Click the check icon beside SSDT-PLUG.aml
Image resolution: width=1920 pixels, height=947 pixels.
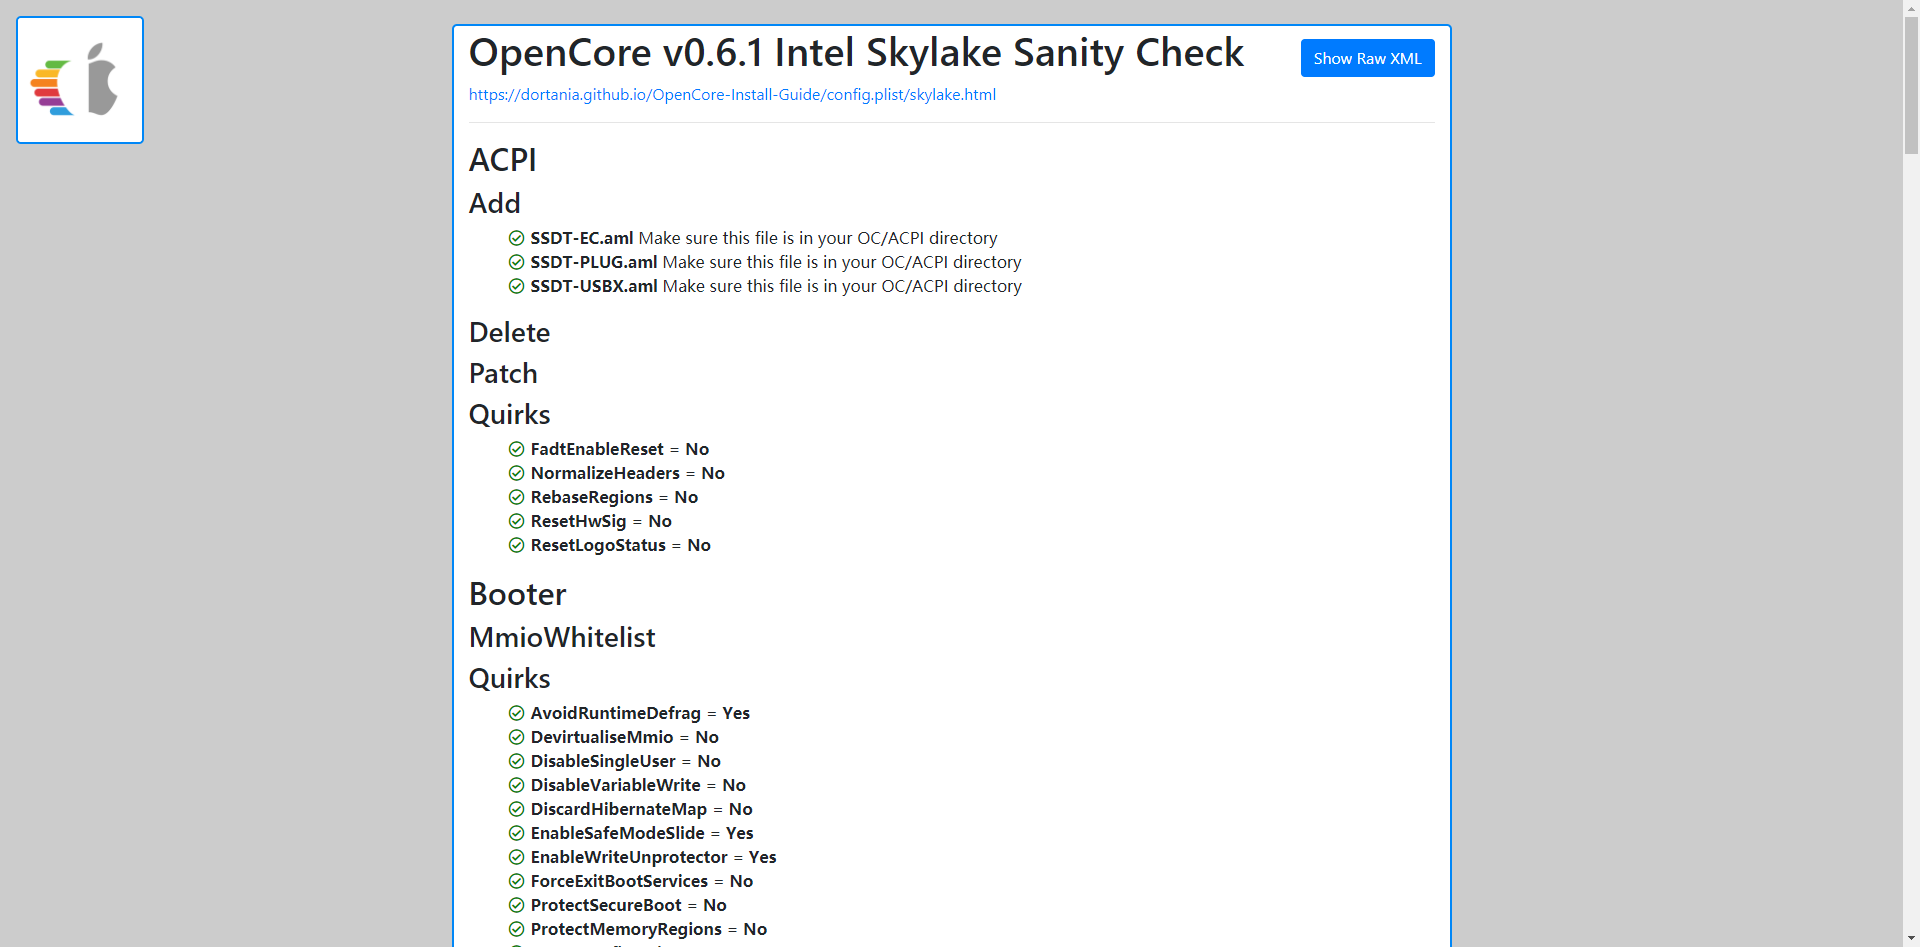pos(516,262)
